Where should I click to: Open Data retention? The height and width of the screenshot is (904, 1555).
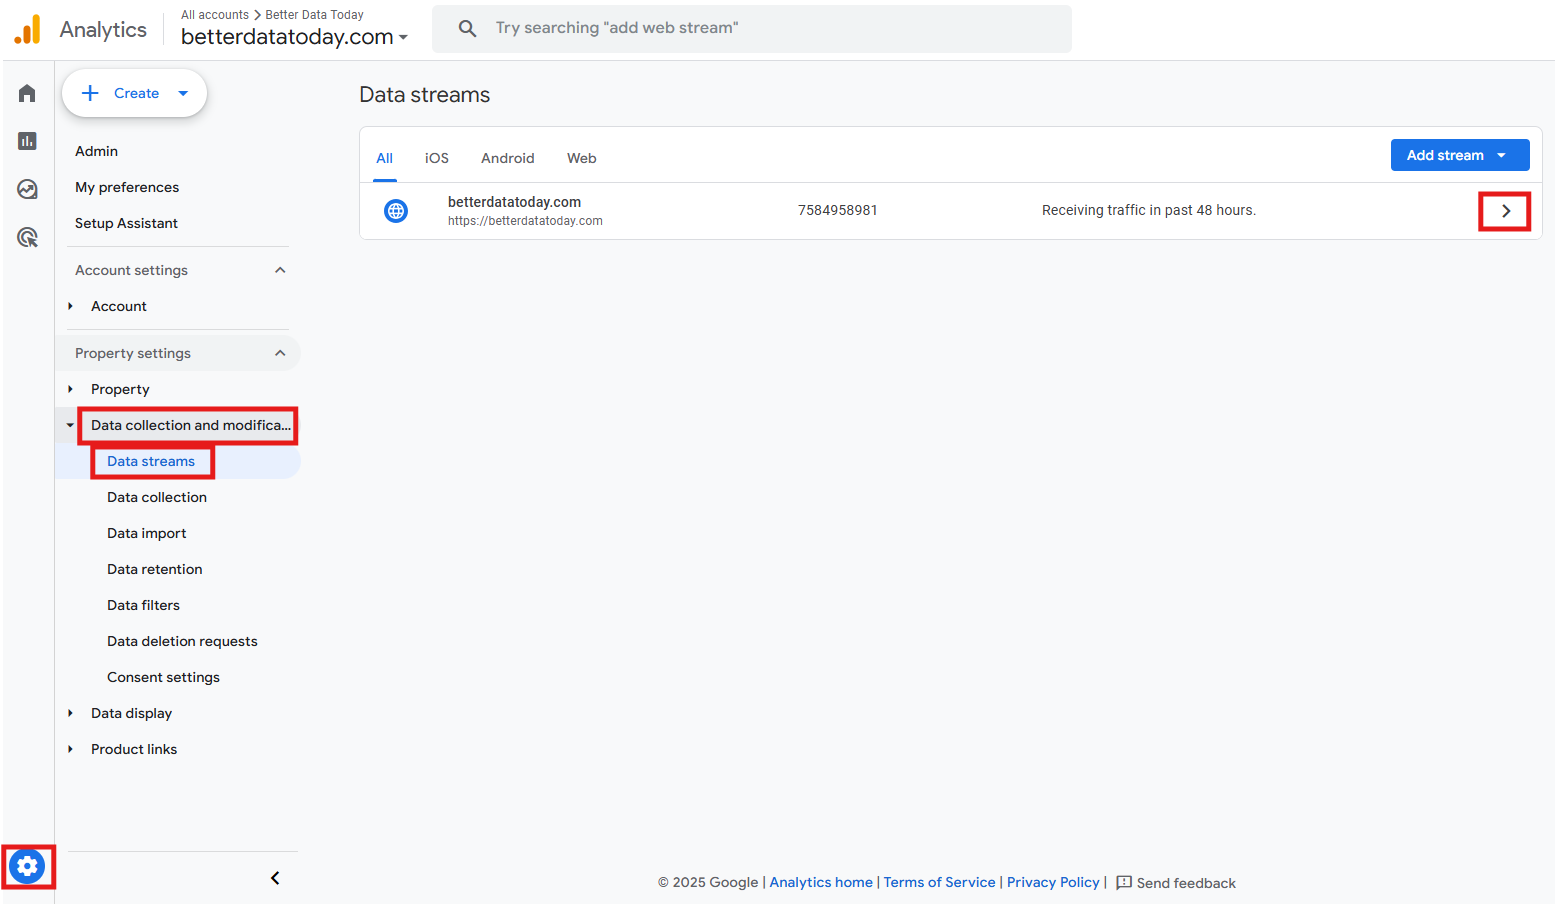(155, 569)
